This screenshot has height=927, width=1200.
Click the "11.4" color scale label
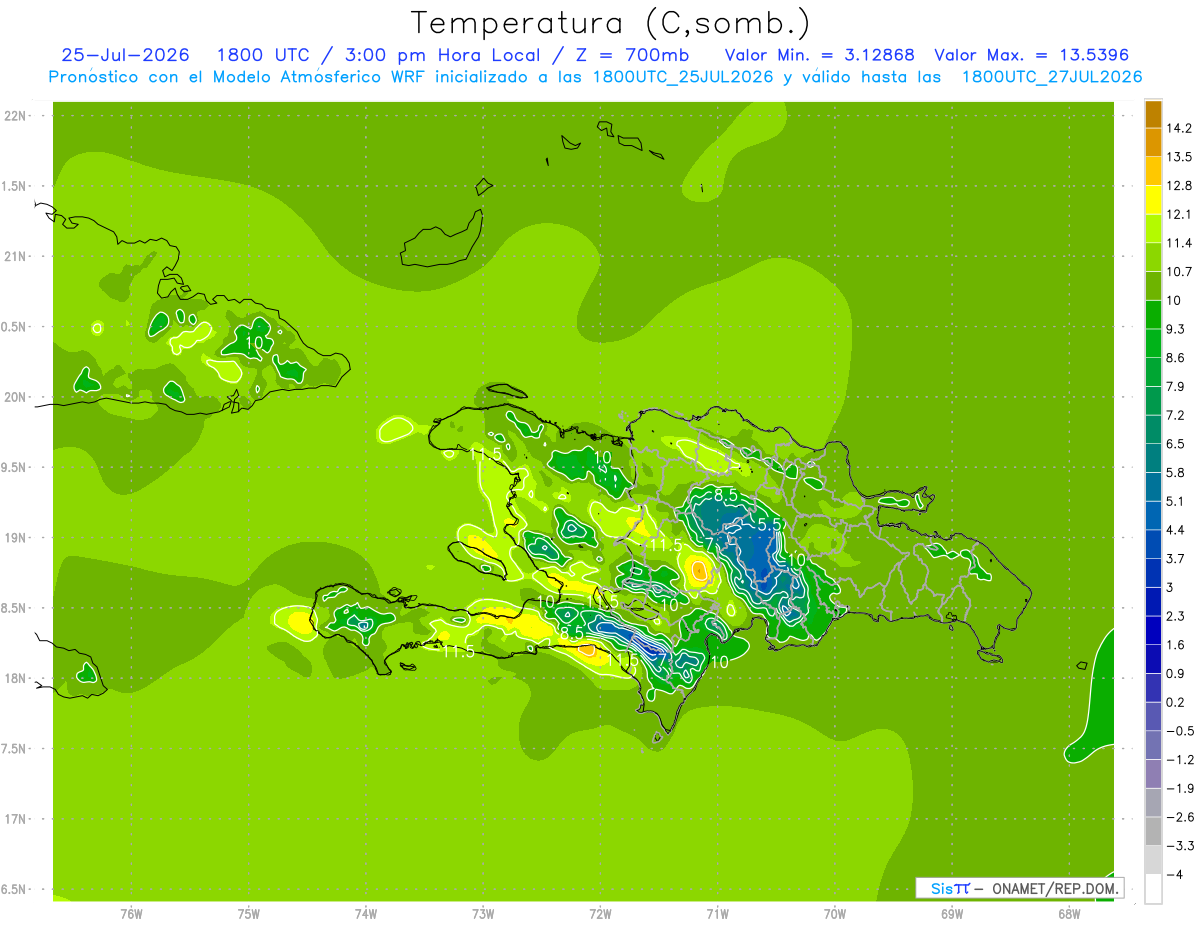[x=1179, y=243]
